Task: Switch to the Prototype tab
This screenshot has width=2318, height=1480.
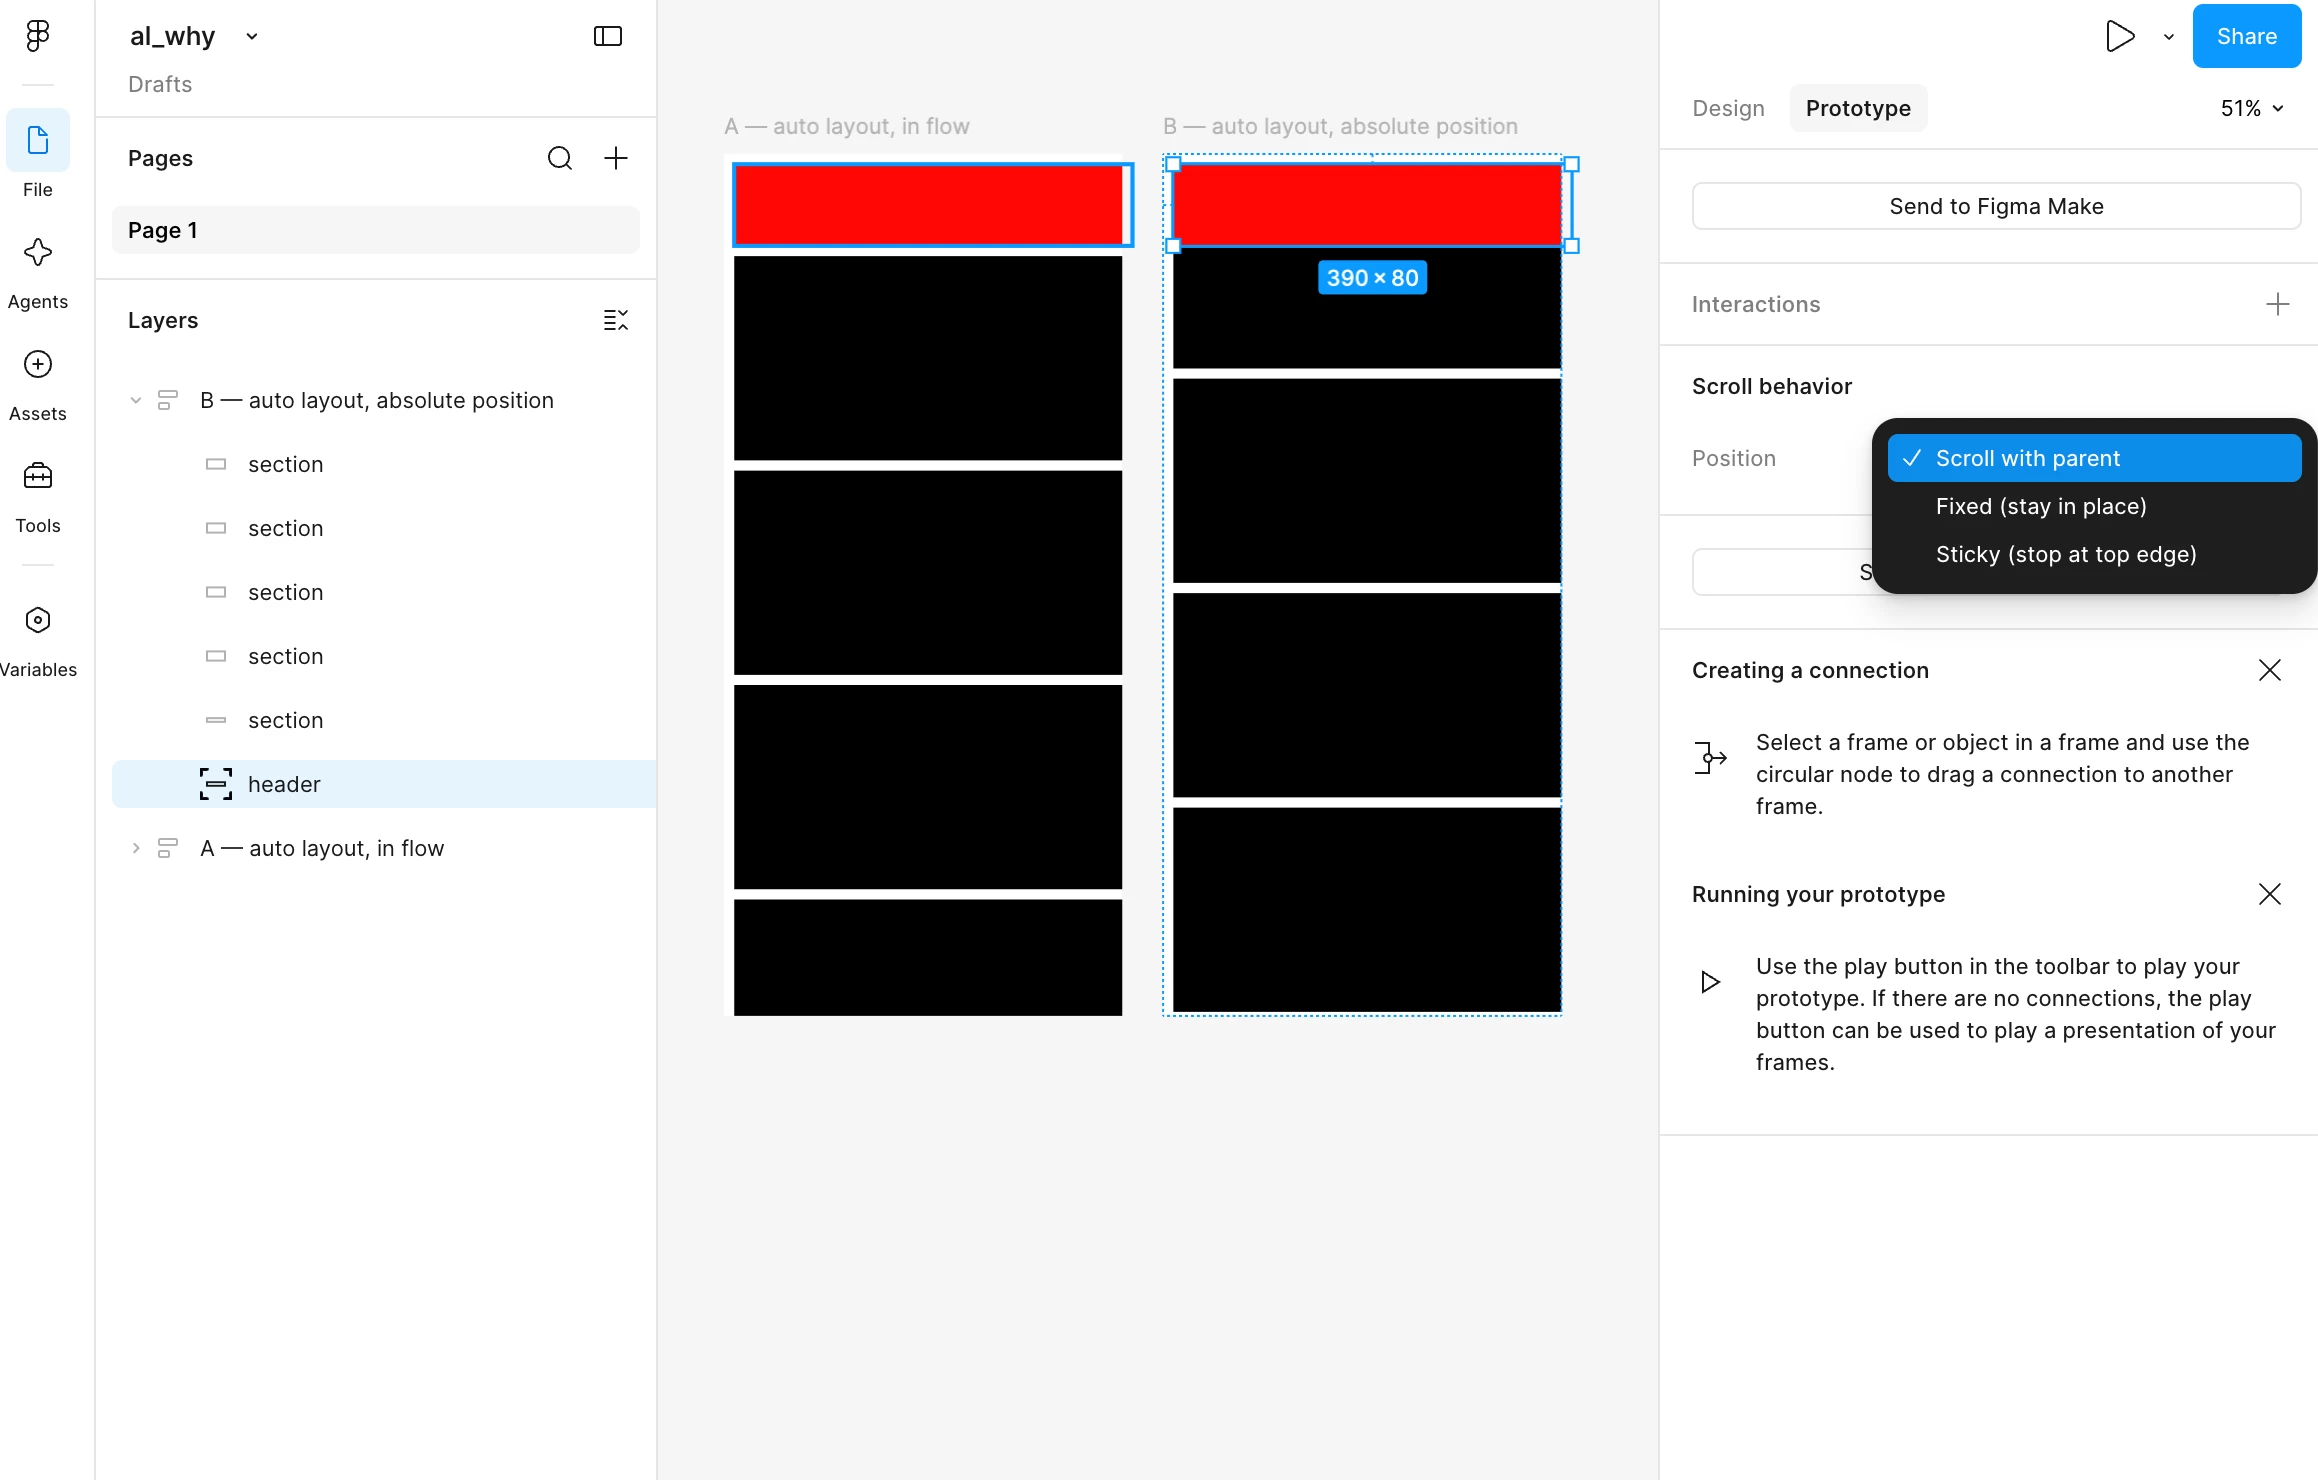Action: pyautogui.click(x=1858, y=108)
